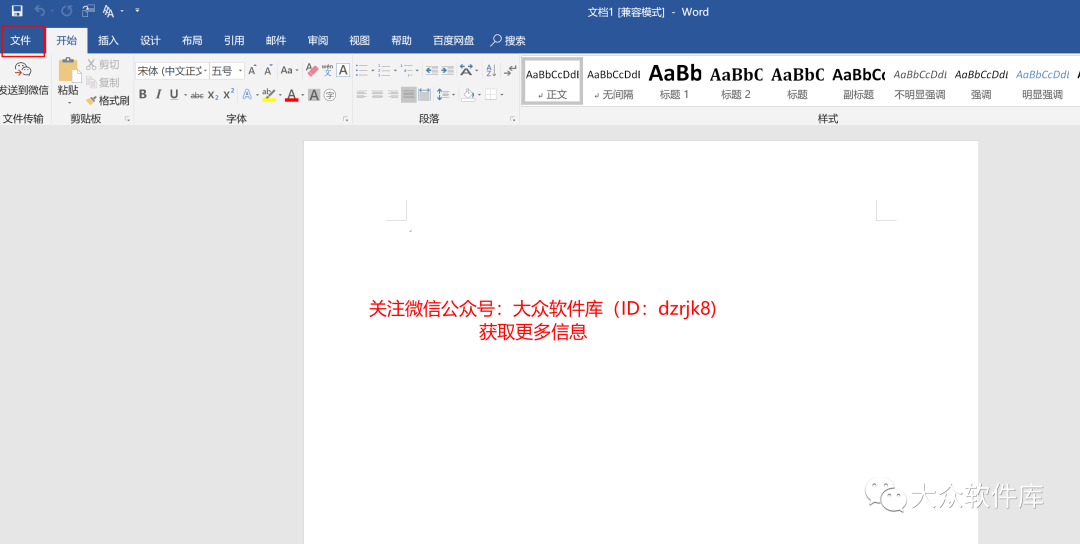Sort text with A-Z sort icon
This screenshot has width=1080, height=544.
coord(491,70)
